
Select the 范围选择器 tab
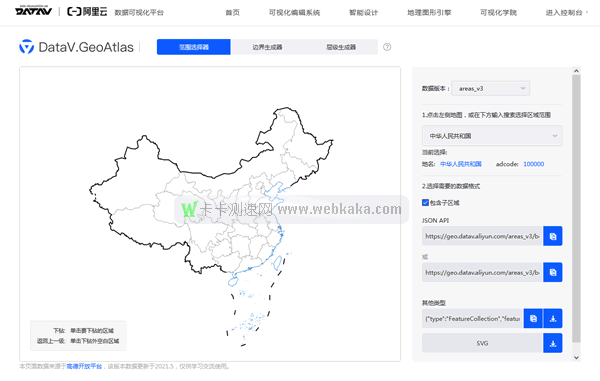click(x=194, y=47)
